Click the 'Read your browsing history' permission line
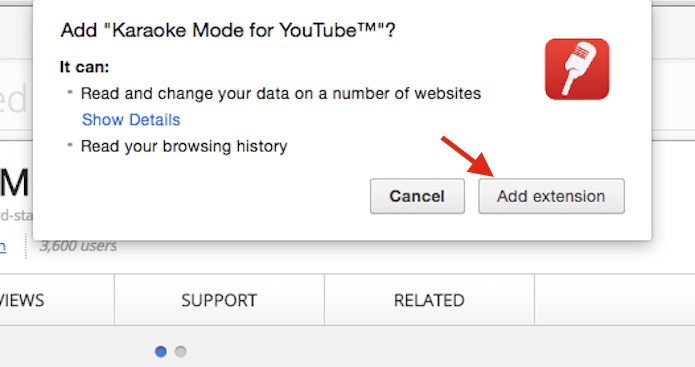 [x=184, y=146]
